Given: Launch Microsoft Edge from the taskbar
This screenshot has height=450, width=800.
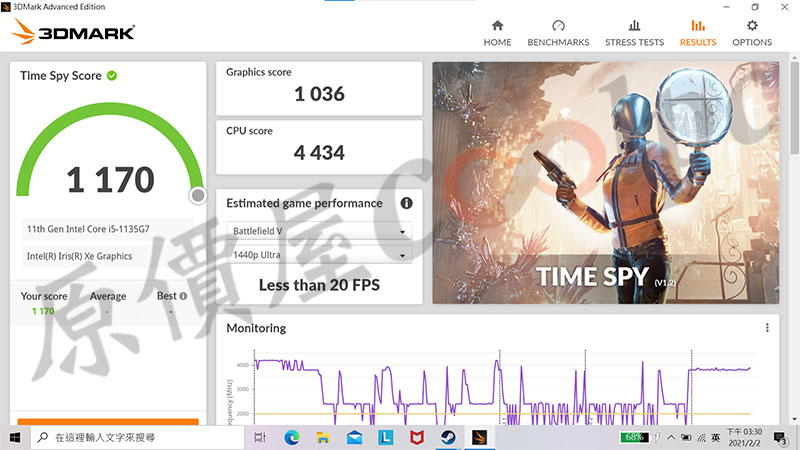Looking at the screenshot, I should coord(292,437).
